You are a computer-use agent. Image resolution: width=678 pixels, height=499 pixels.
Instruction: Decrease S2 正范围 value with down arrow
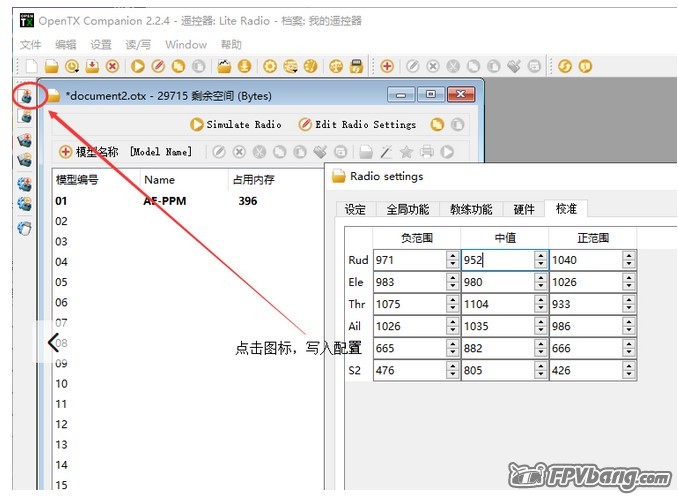click(629, 375)
